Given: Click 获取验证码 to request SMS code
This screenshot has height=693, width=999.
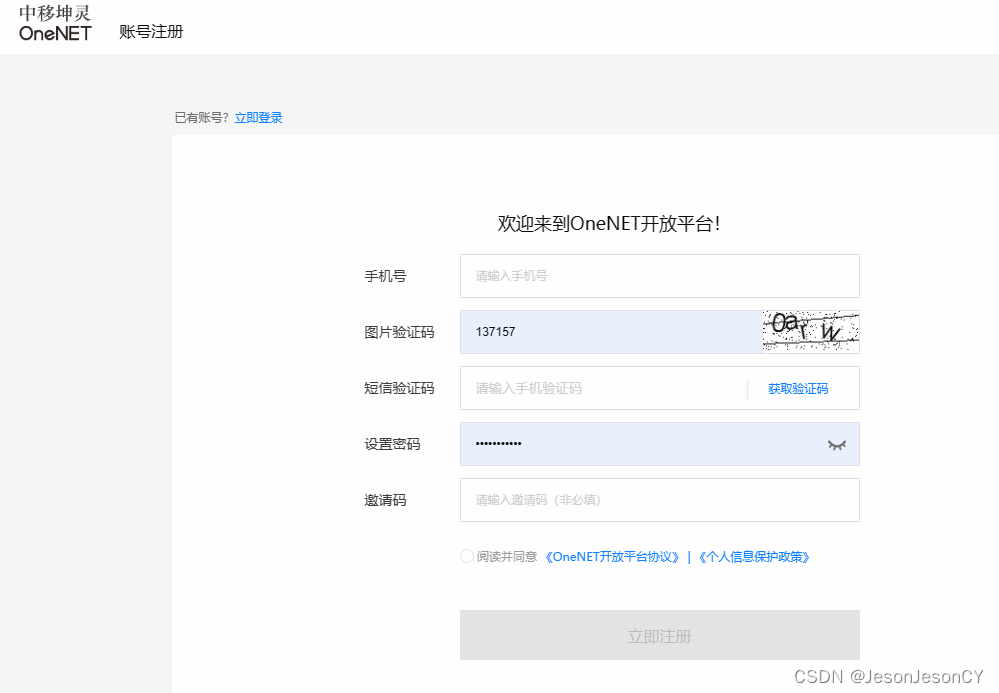Looking at the screenshot, I should (x=797, y=388).
